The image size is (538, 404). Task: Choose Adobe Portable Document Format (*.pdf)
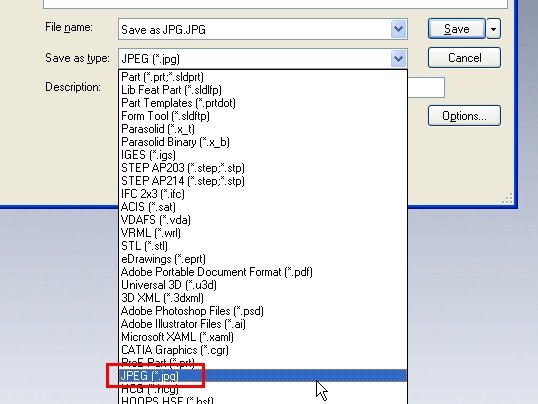tap(263, 272)
